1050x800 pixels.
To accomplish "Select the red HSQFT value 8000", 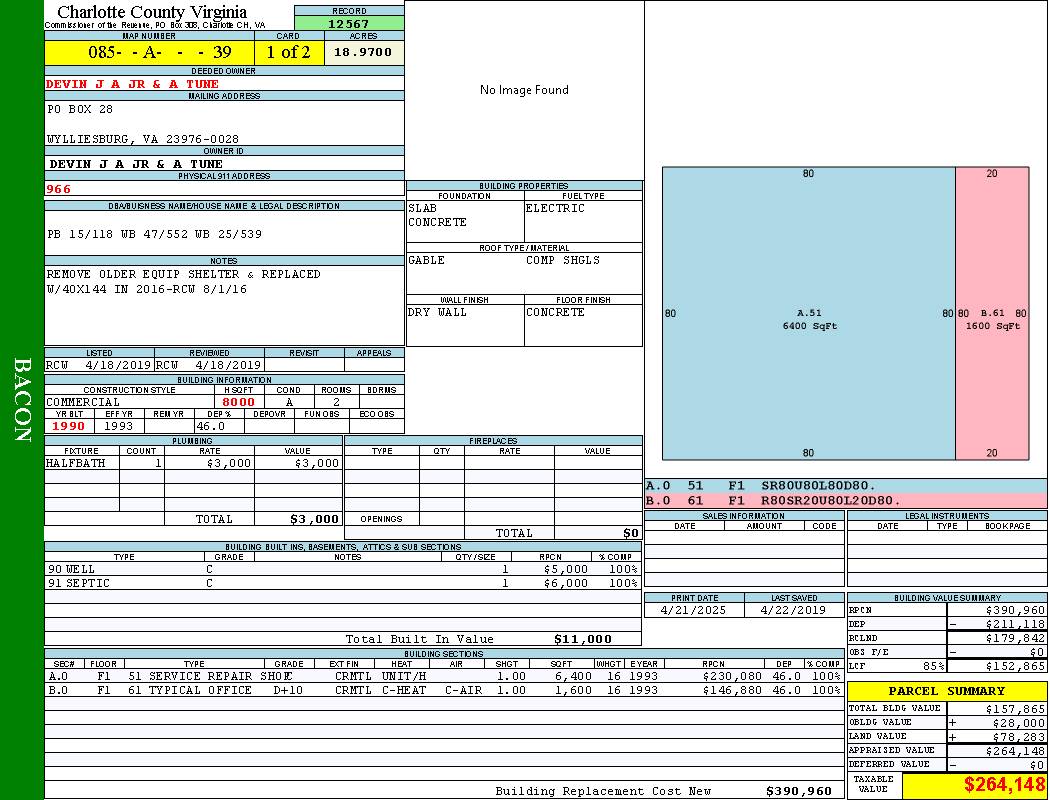I will point(238,402).
